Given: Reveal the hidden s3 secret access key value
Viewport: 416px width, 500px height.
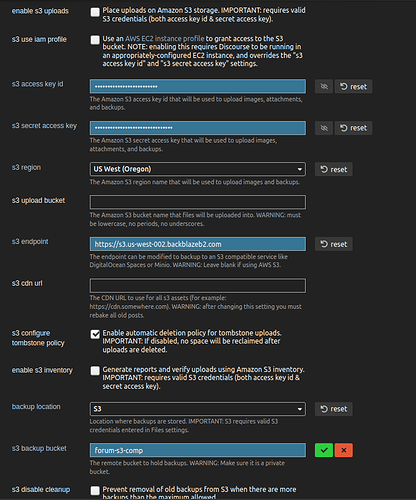Looking at the screenshot, I should pos(324,128).
